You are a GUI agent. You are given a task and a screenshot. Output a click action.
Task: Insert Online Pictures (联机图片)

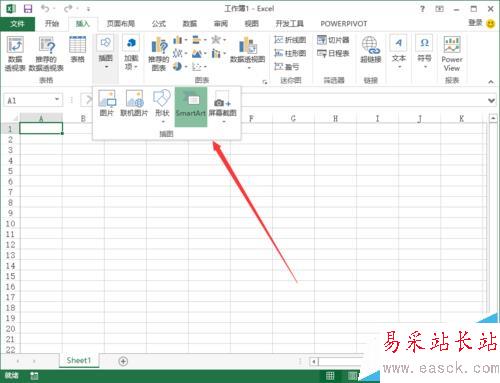pyautogui.click(x=134, y=103)
